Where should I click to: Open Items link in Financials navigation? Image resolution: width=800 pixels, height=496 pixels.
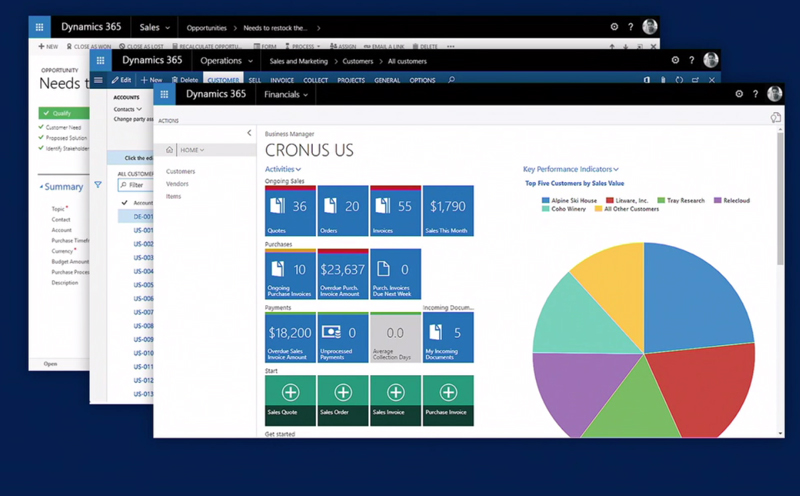tap(173, 196)
